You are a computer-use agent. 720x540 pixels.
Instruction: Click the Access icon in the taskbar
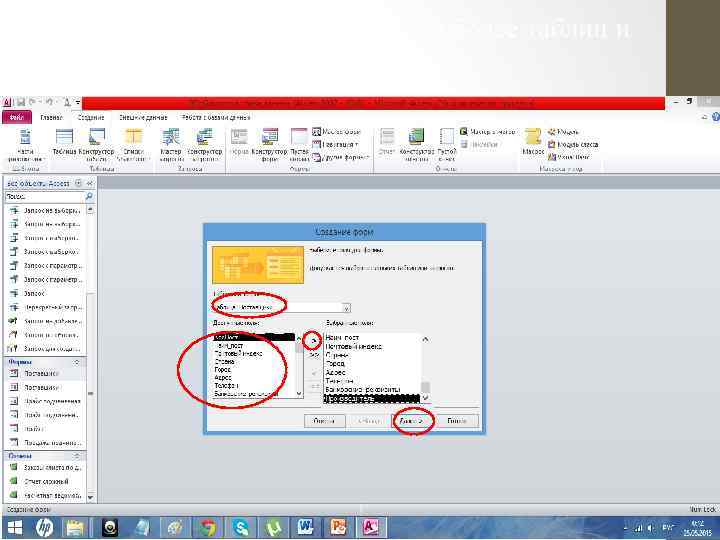coord(371,527)
